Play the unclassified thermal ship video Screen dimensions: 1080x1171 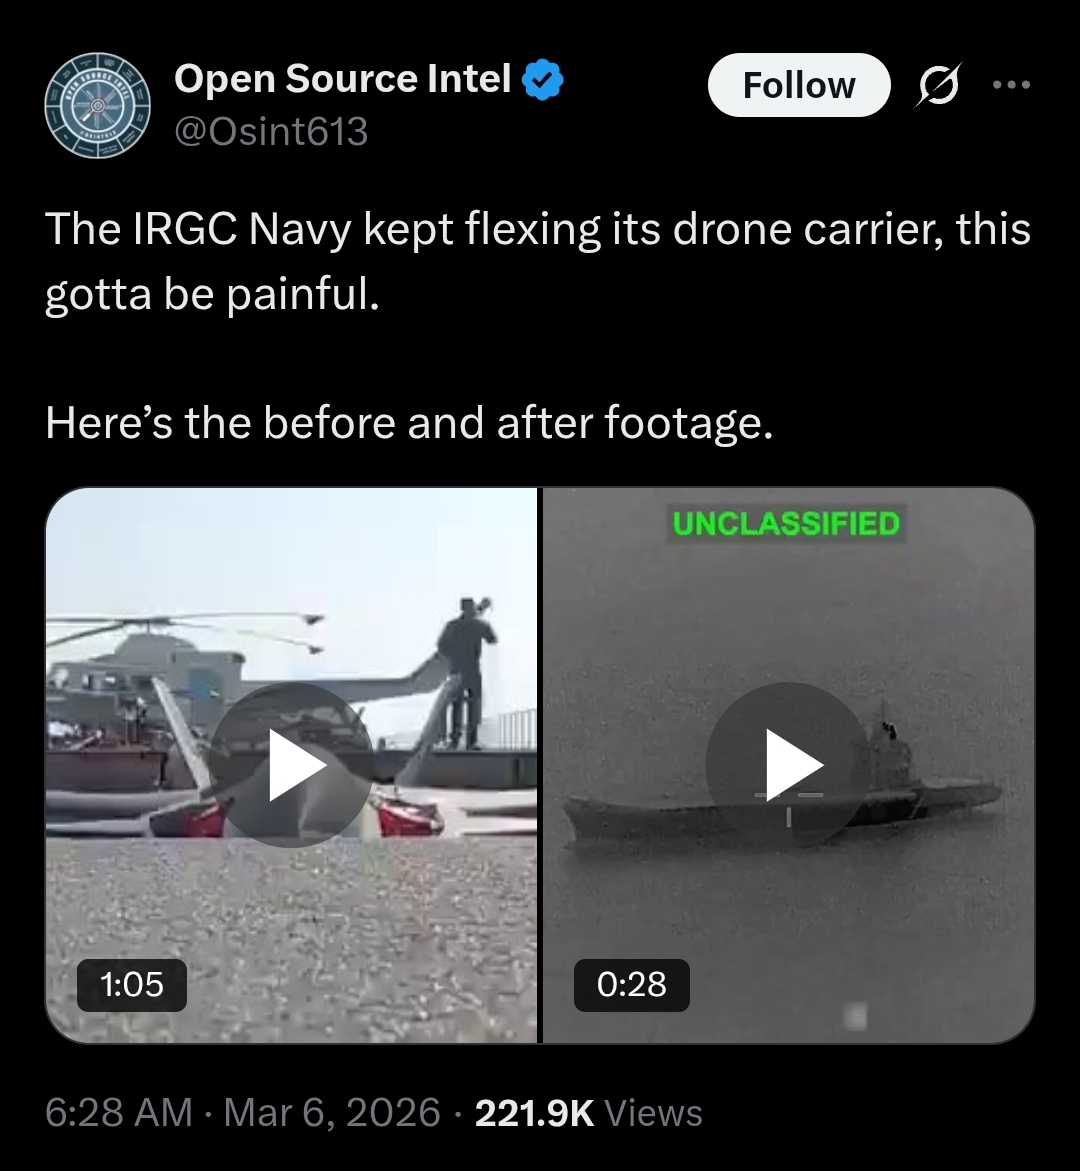point(788,765)
